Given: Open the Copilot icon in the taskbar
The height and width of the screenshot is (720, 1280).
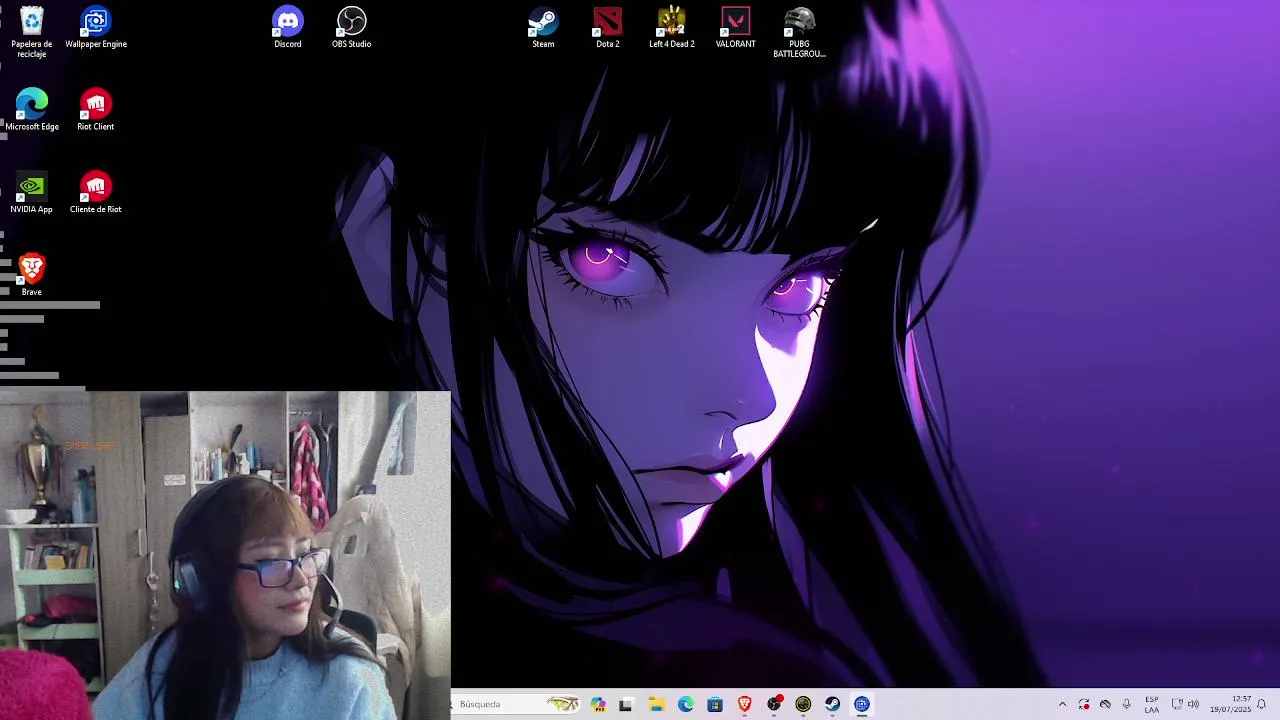Looking at the screenshot, I should pos(598,704).
